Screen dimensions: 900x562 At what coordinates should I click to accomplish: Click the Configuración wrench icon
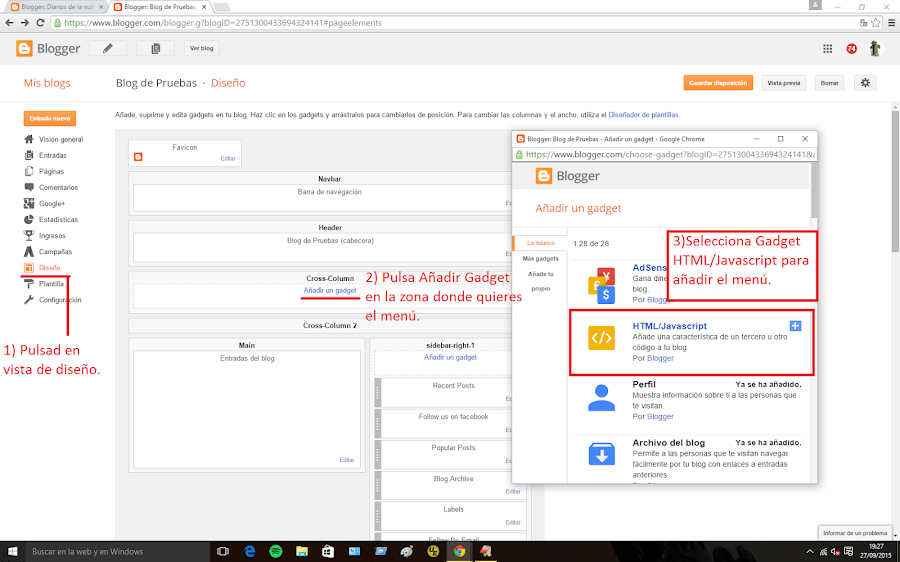[29, 300]
